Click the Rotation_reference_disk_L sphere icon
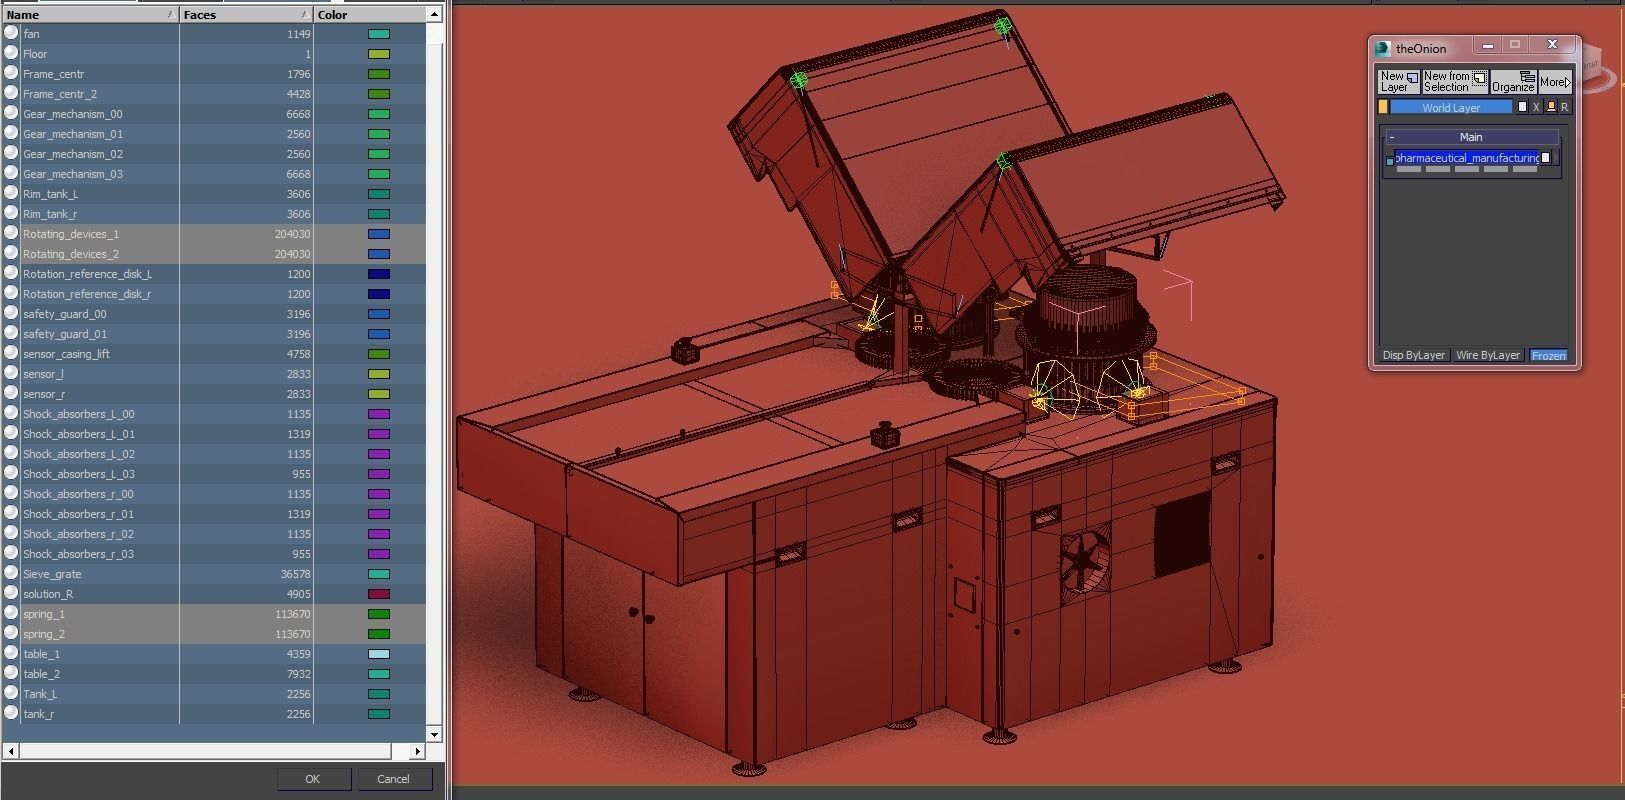This screenshot has height=800, width=1625. click(x=11, y=273)
